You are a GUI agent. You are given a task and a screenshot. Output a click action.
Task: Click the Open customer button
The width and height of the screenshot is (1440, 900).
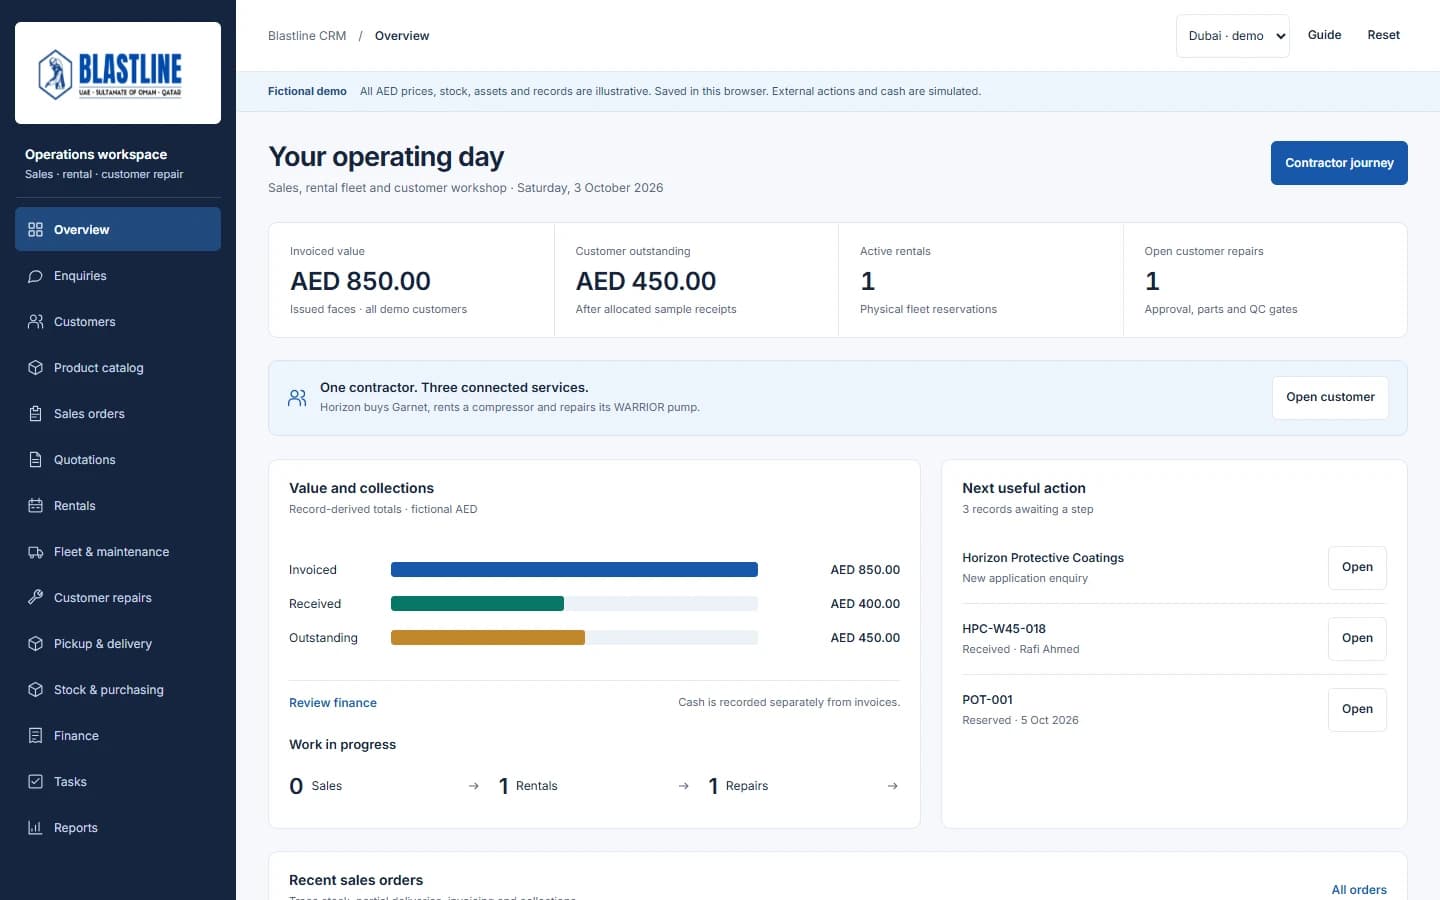tap(1330, 397)
